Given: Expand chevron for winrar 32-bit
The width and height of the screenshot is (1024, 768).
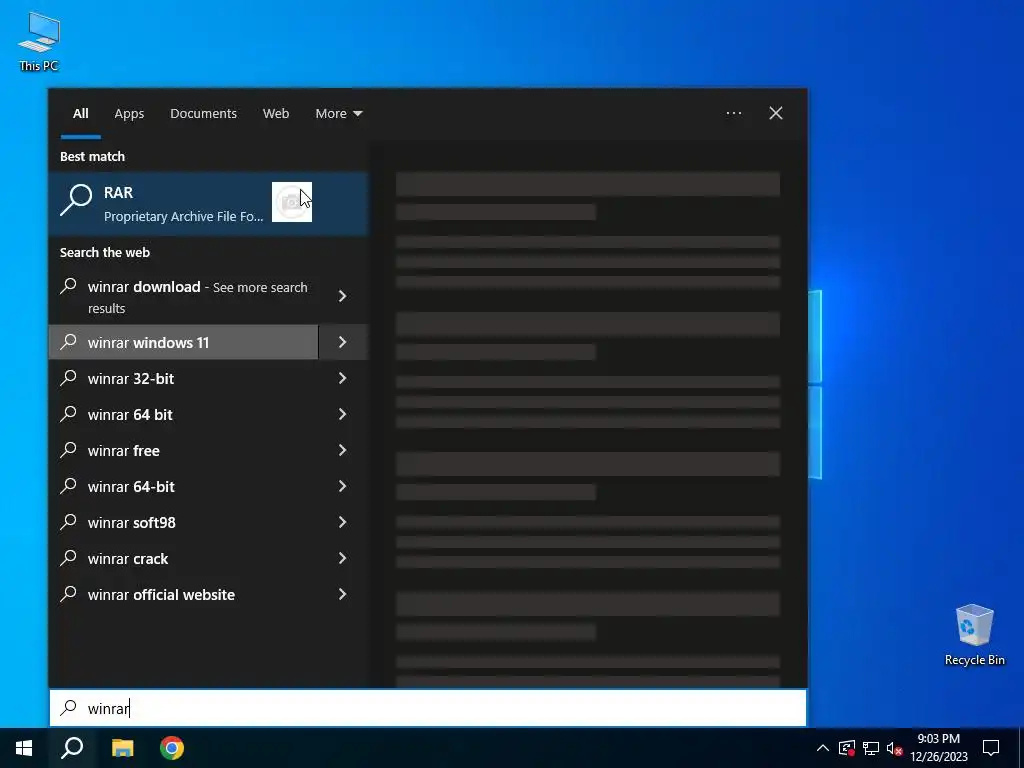Looking at the screenshot, I should coord(343,378).
